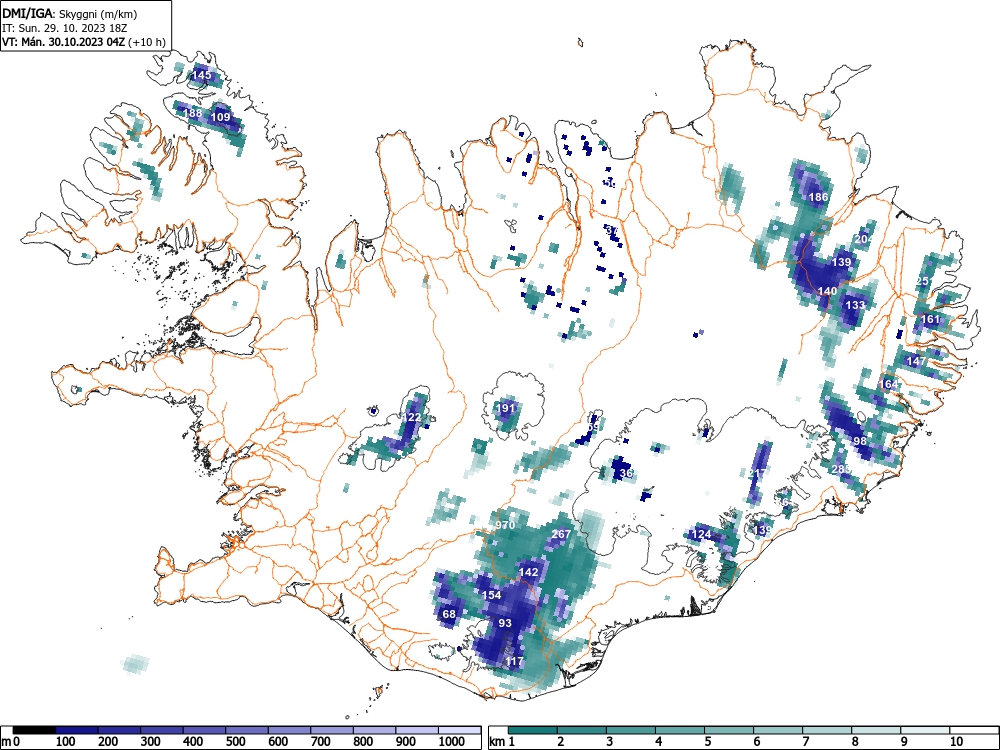1000x750 pixels.
Task: Select the 109 visibility value label
Action: coord(221,117)
